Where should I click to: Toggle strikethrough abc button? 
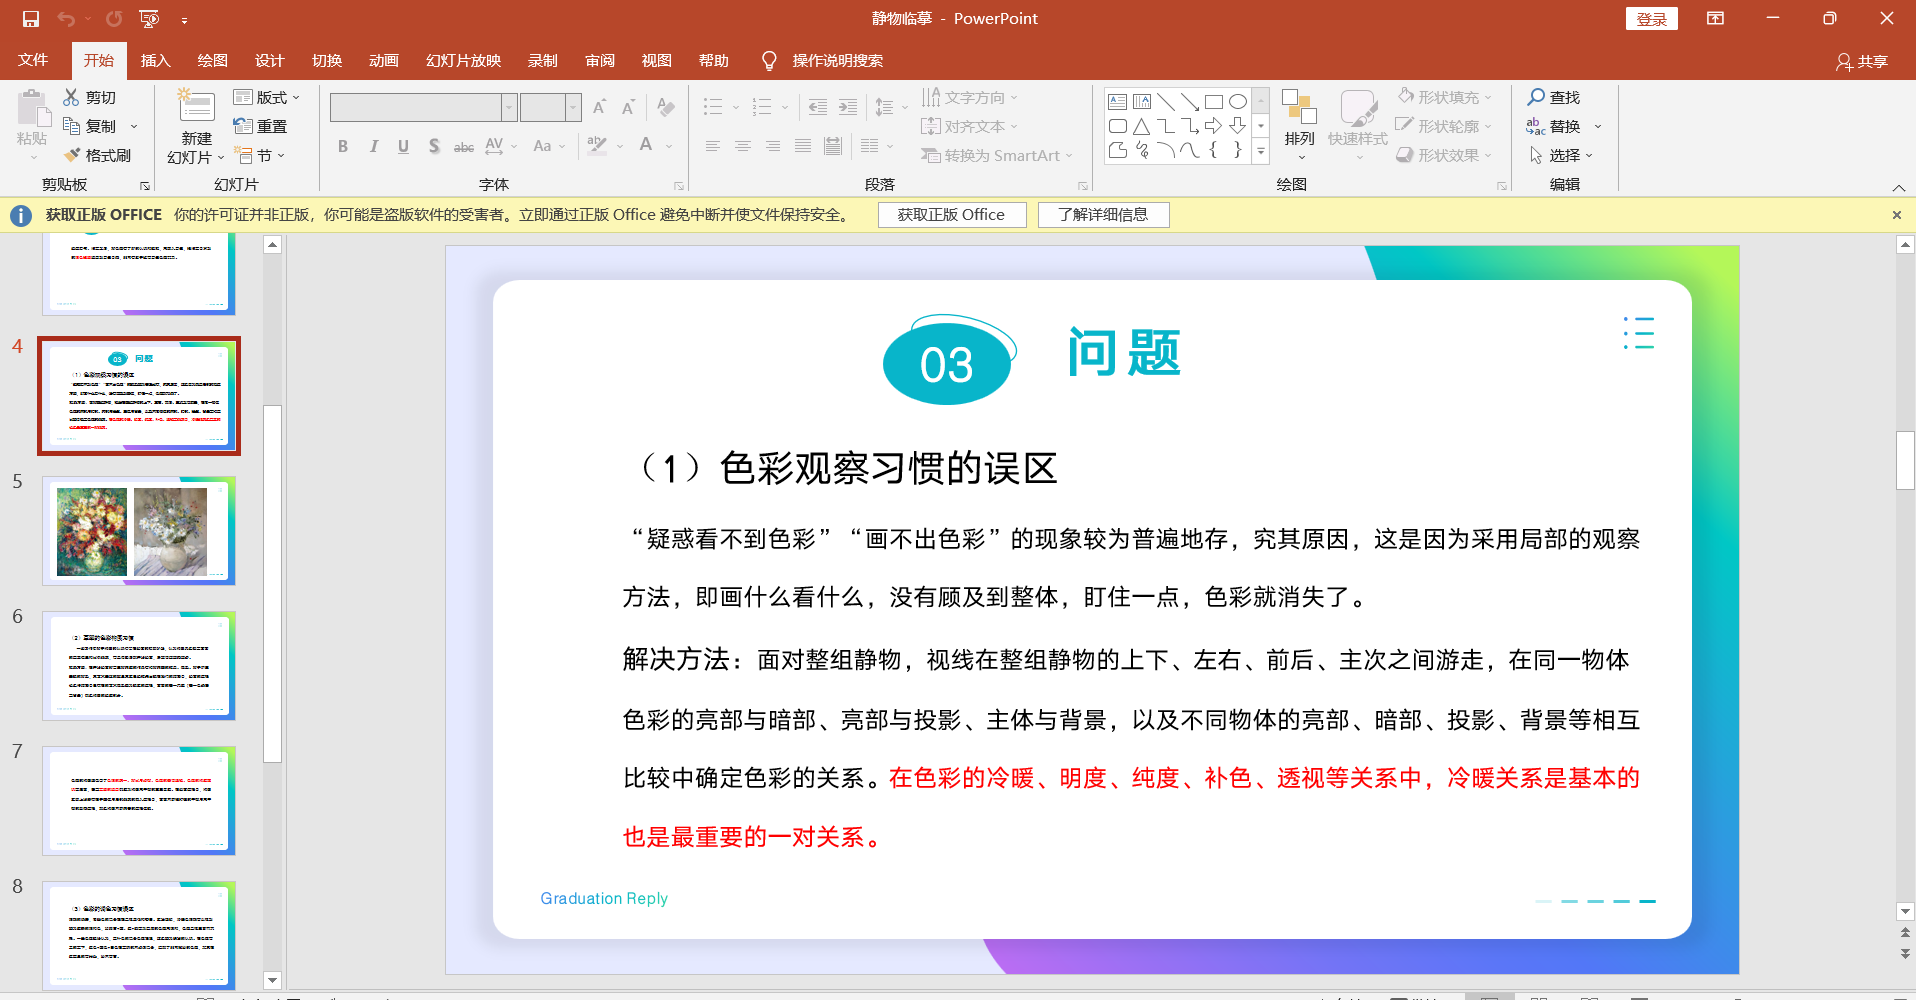click(x=464, y=146)
